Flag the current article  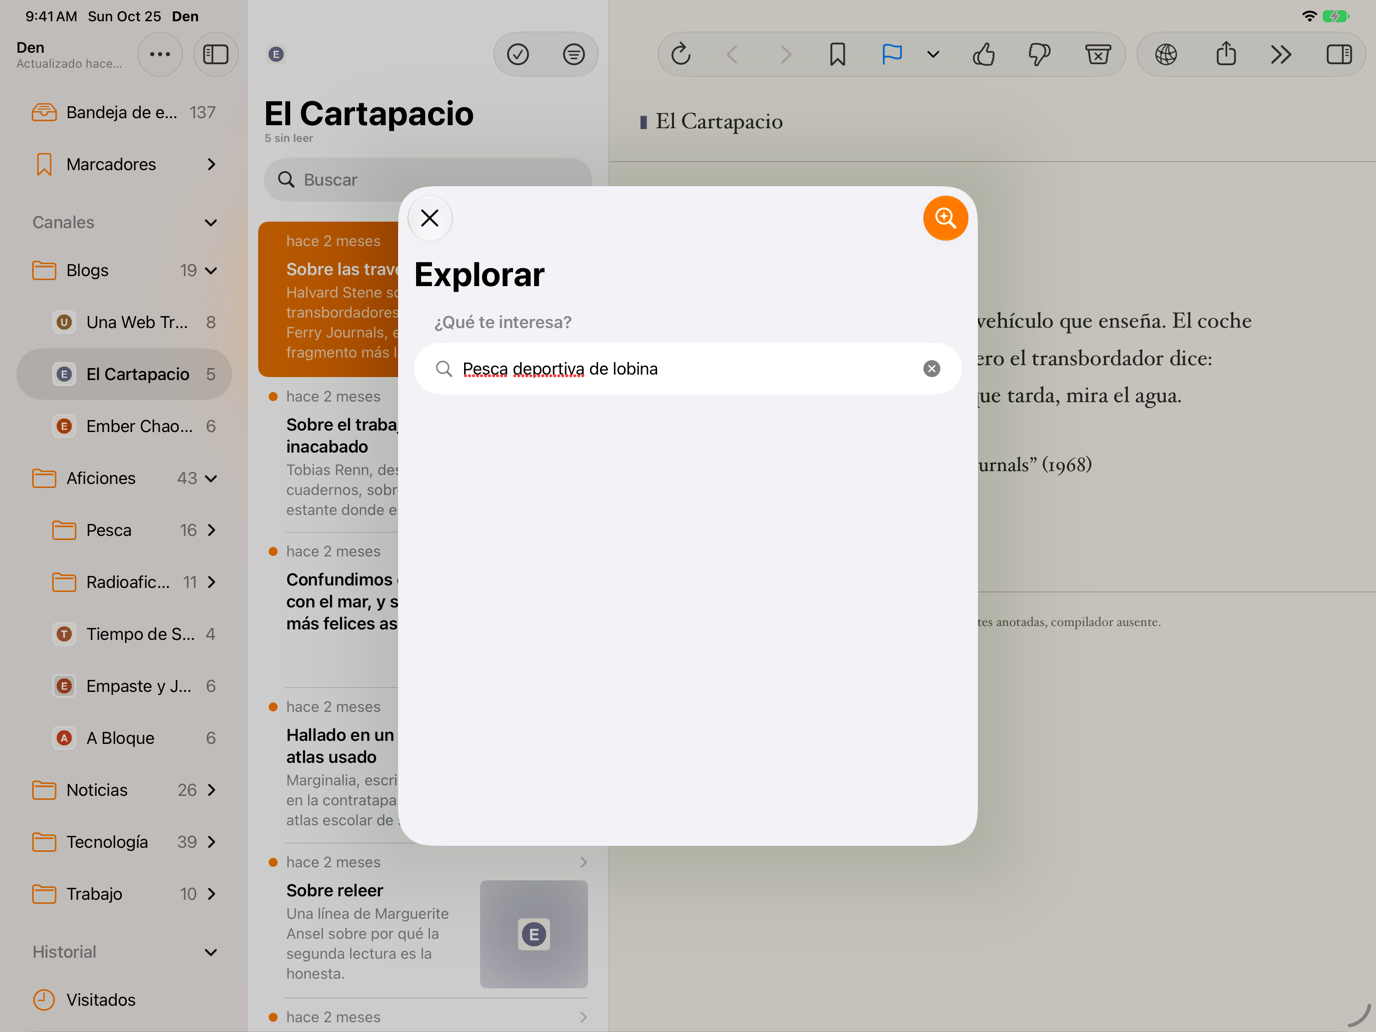pos(892,54)
